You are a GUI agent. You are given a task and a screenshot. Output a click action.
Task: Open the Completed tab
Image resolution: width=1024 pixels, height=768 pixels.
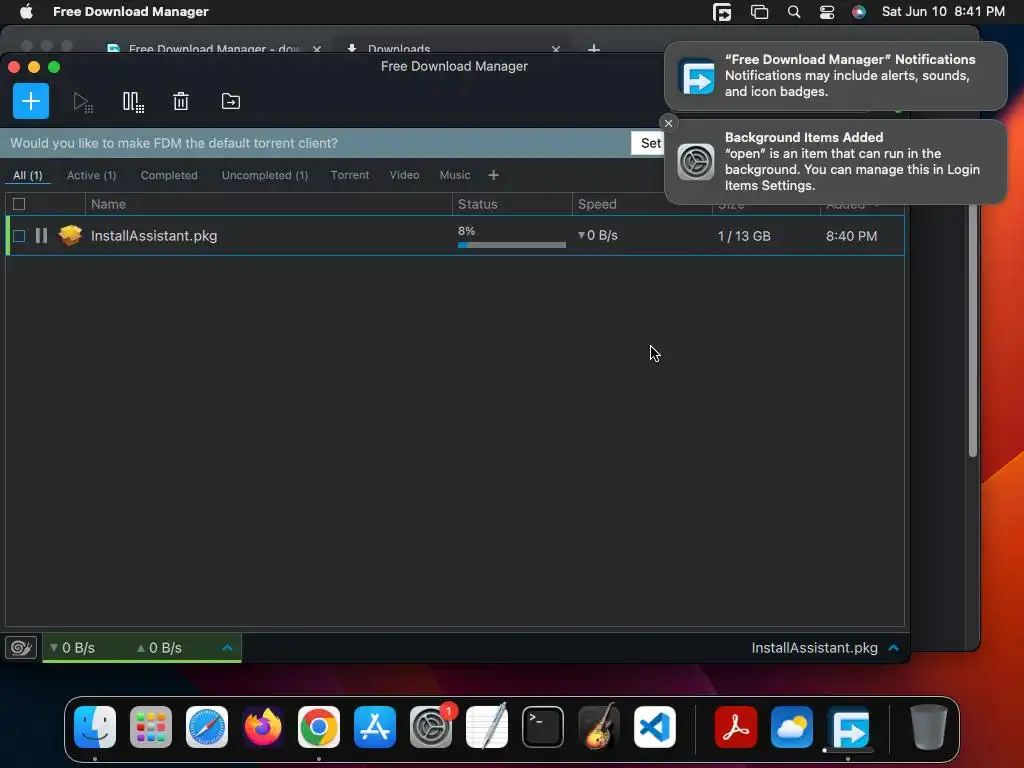coord(169,175)
